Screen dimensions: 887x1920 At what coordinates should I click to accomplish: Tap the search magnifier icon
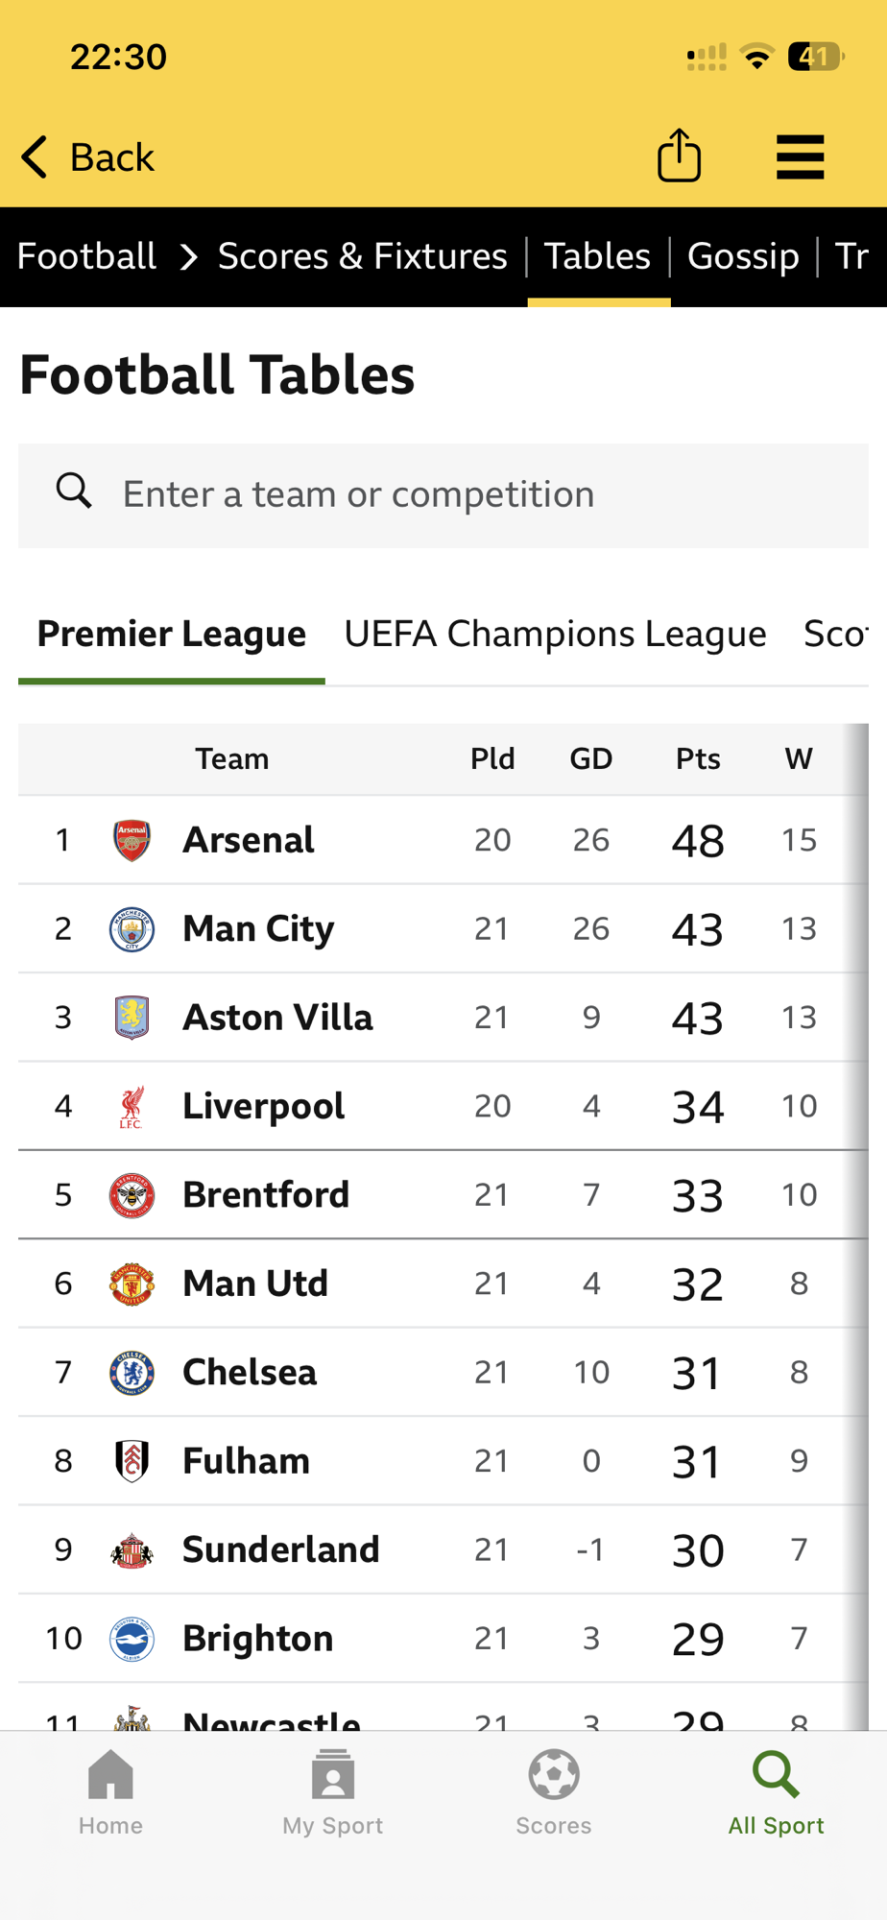pos(73,492)
